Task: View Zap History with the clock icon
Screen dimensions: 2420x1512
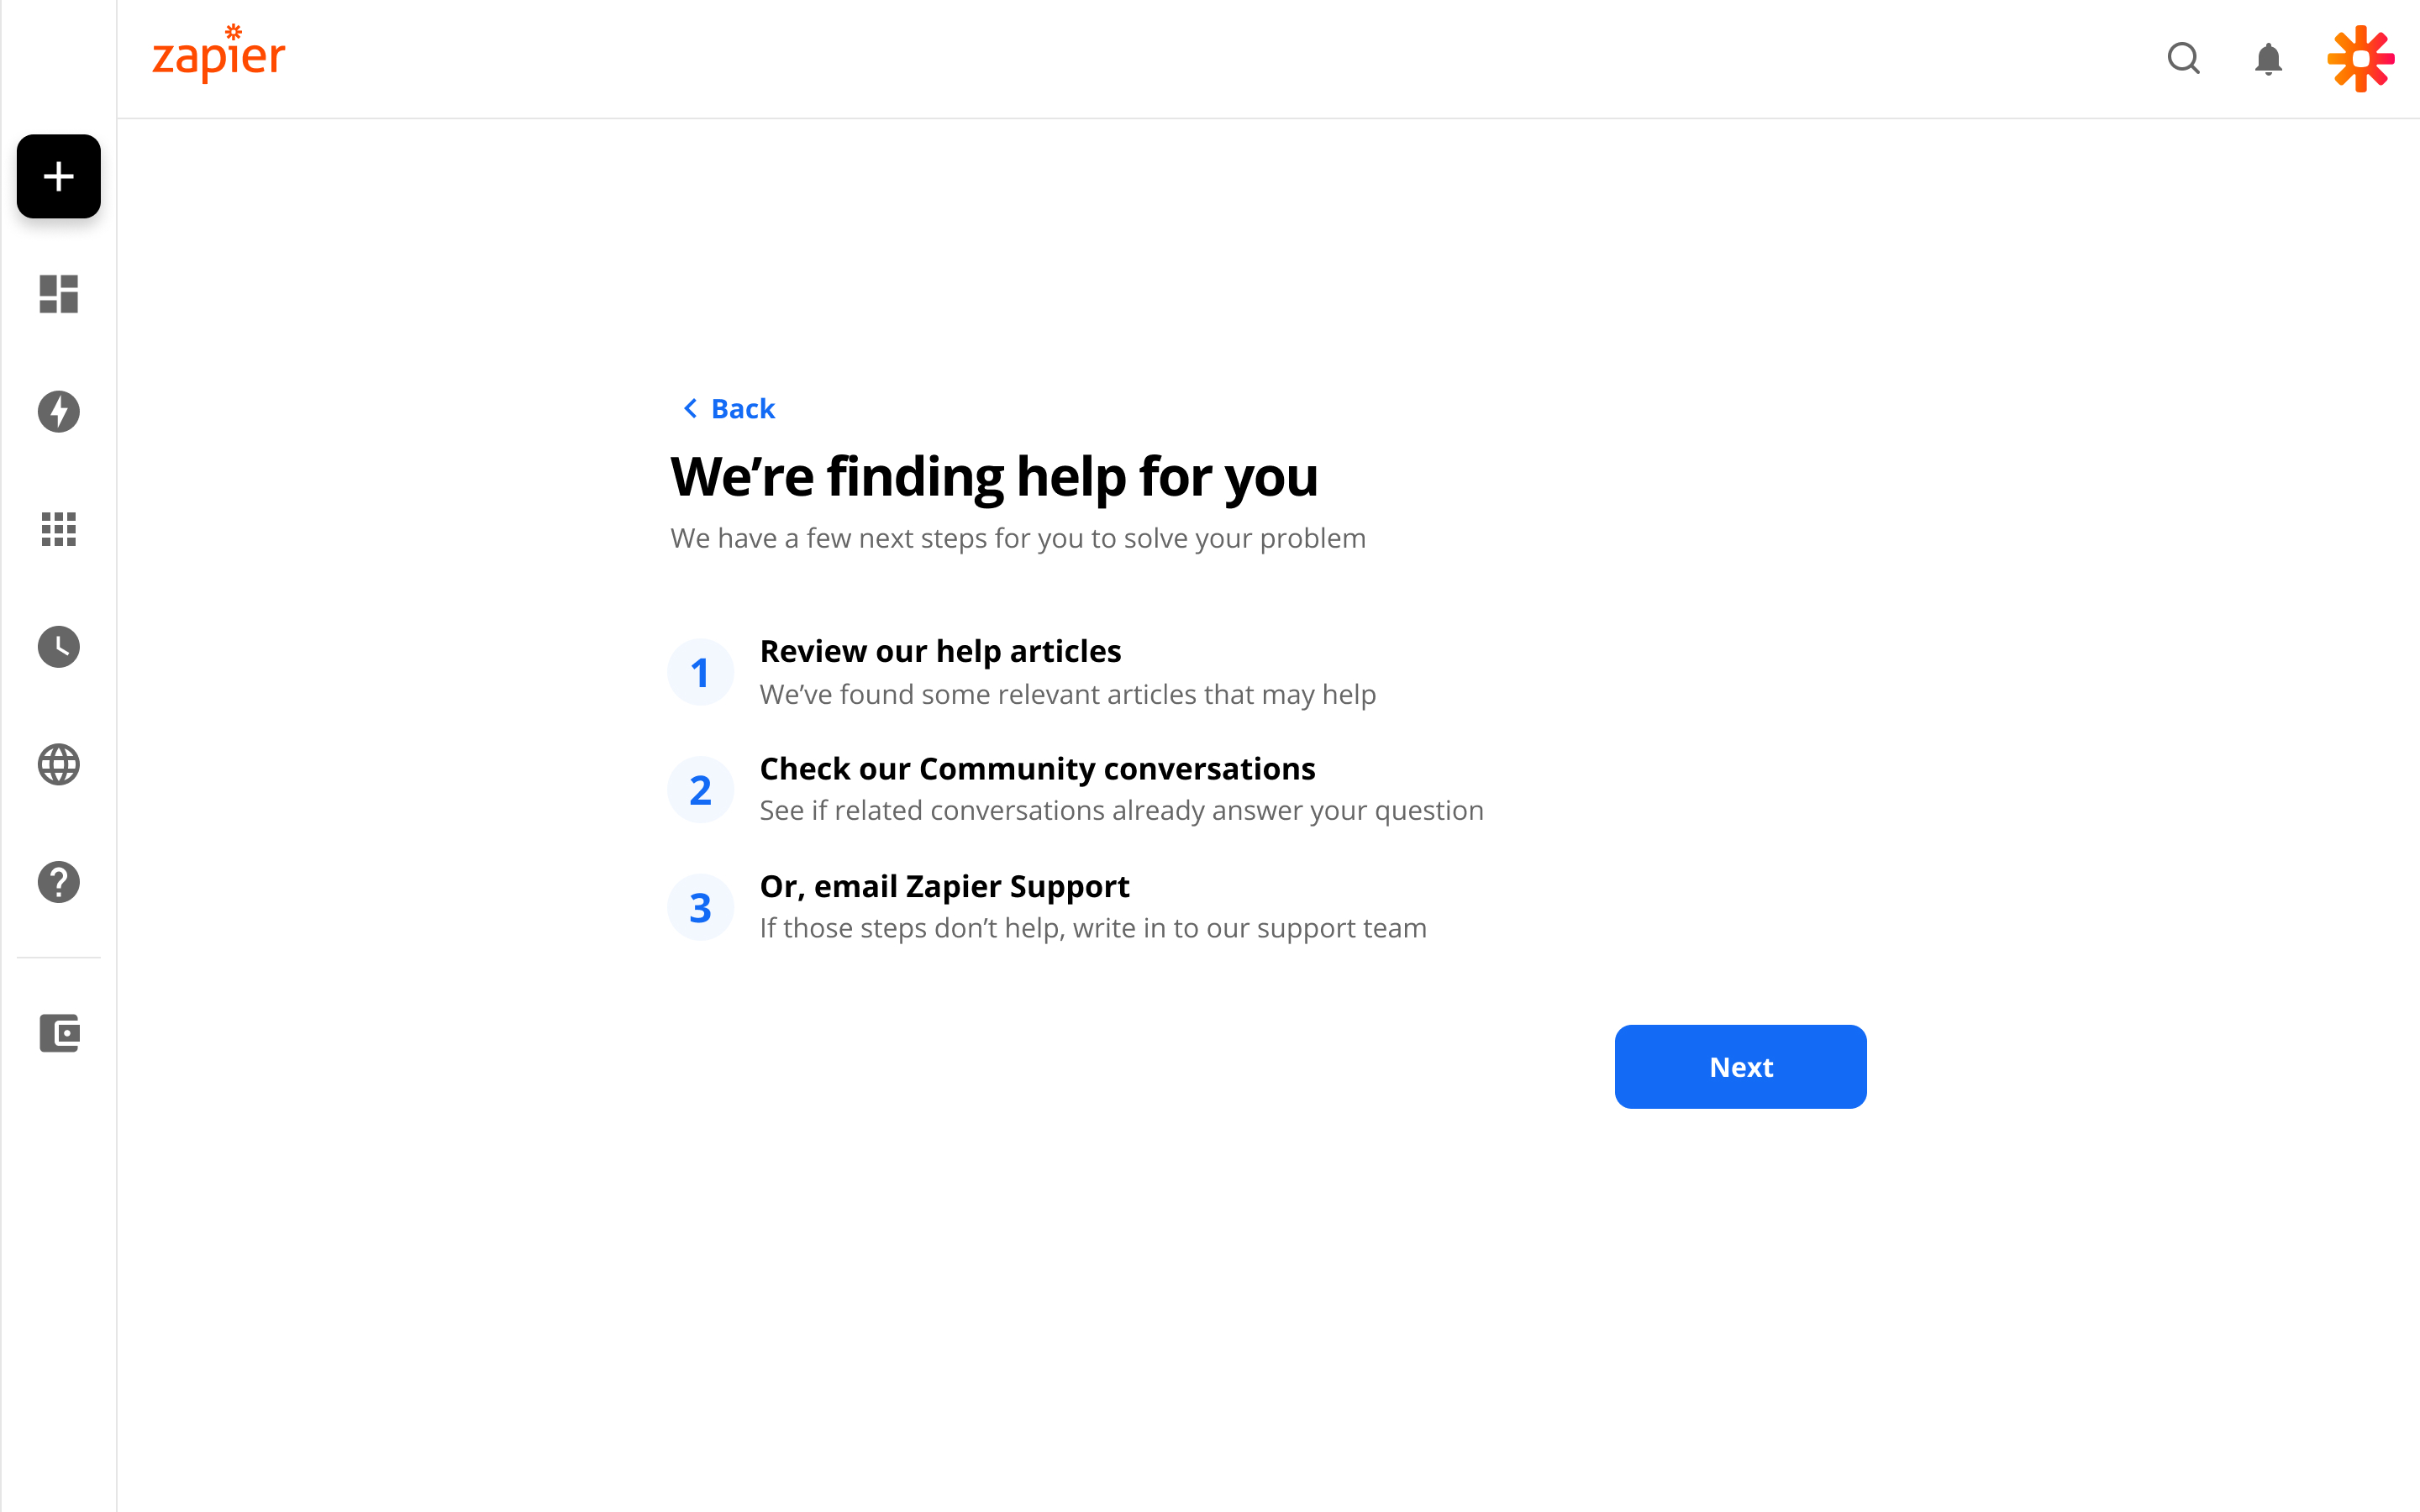Action: (57, 647)
